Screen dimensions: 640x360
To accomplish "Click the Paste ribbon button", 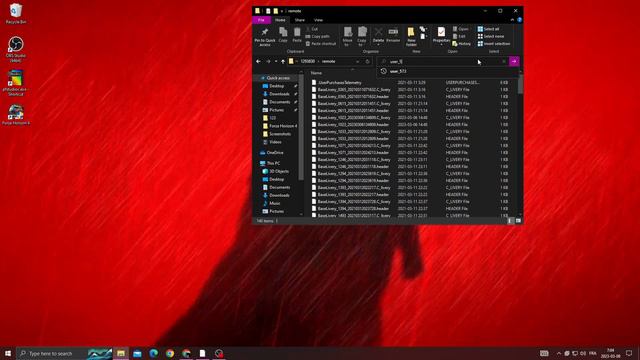I will [297, 35].
